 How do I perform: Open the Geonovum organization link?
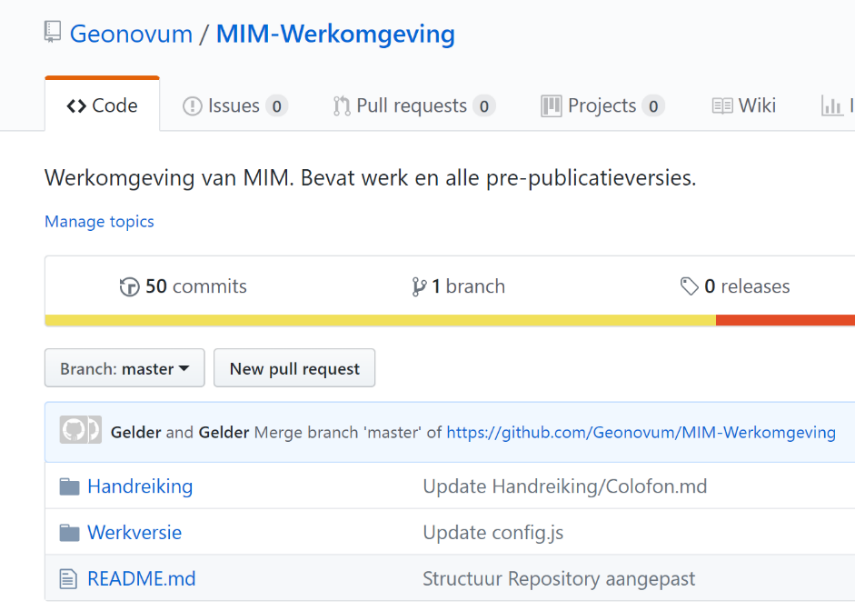(x=131, y=34)
